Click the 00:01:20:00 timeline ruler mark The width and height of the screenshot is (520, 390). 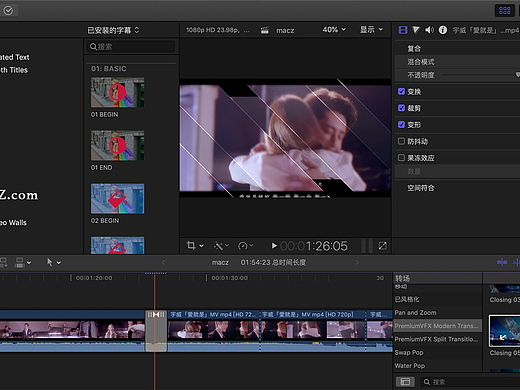pyautogui.click(x=94, y=278)
